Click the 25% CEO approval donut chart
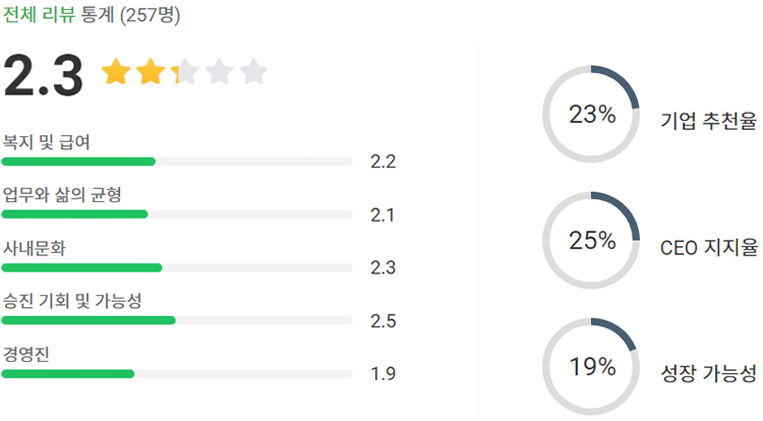 591,241
